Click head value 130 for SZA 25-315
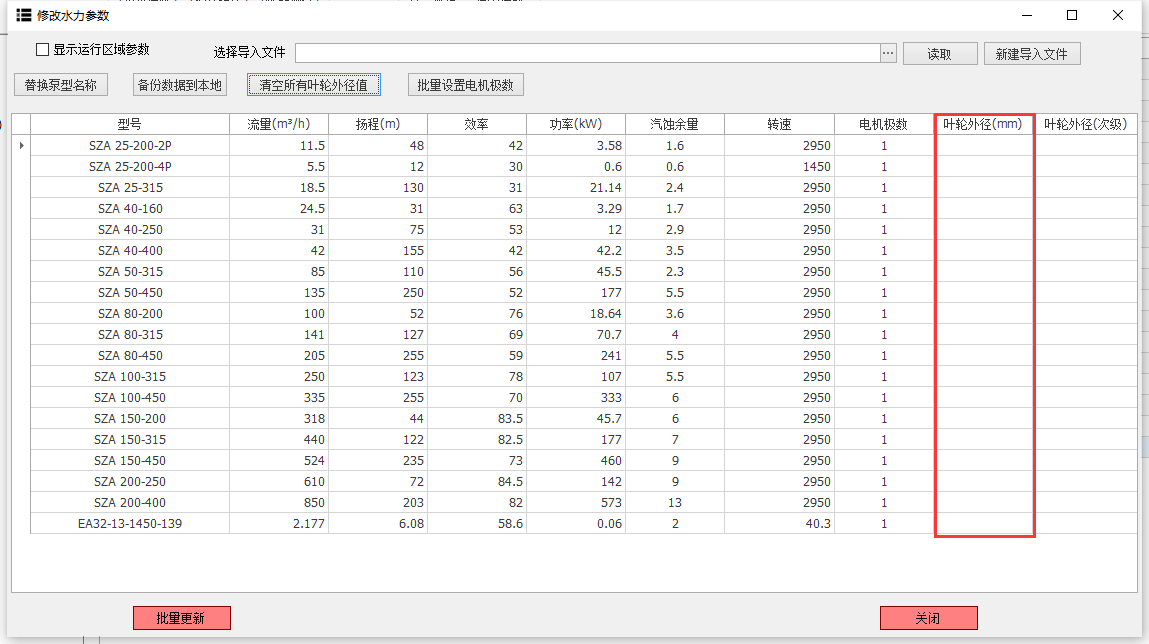1149x644 pixels. (x=378, y=188)
